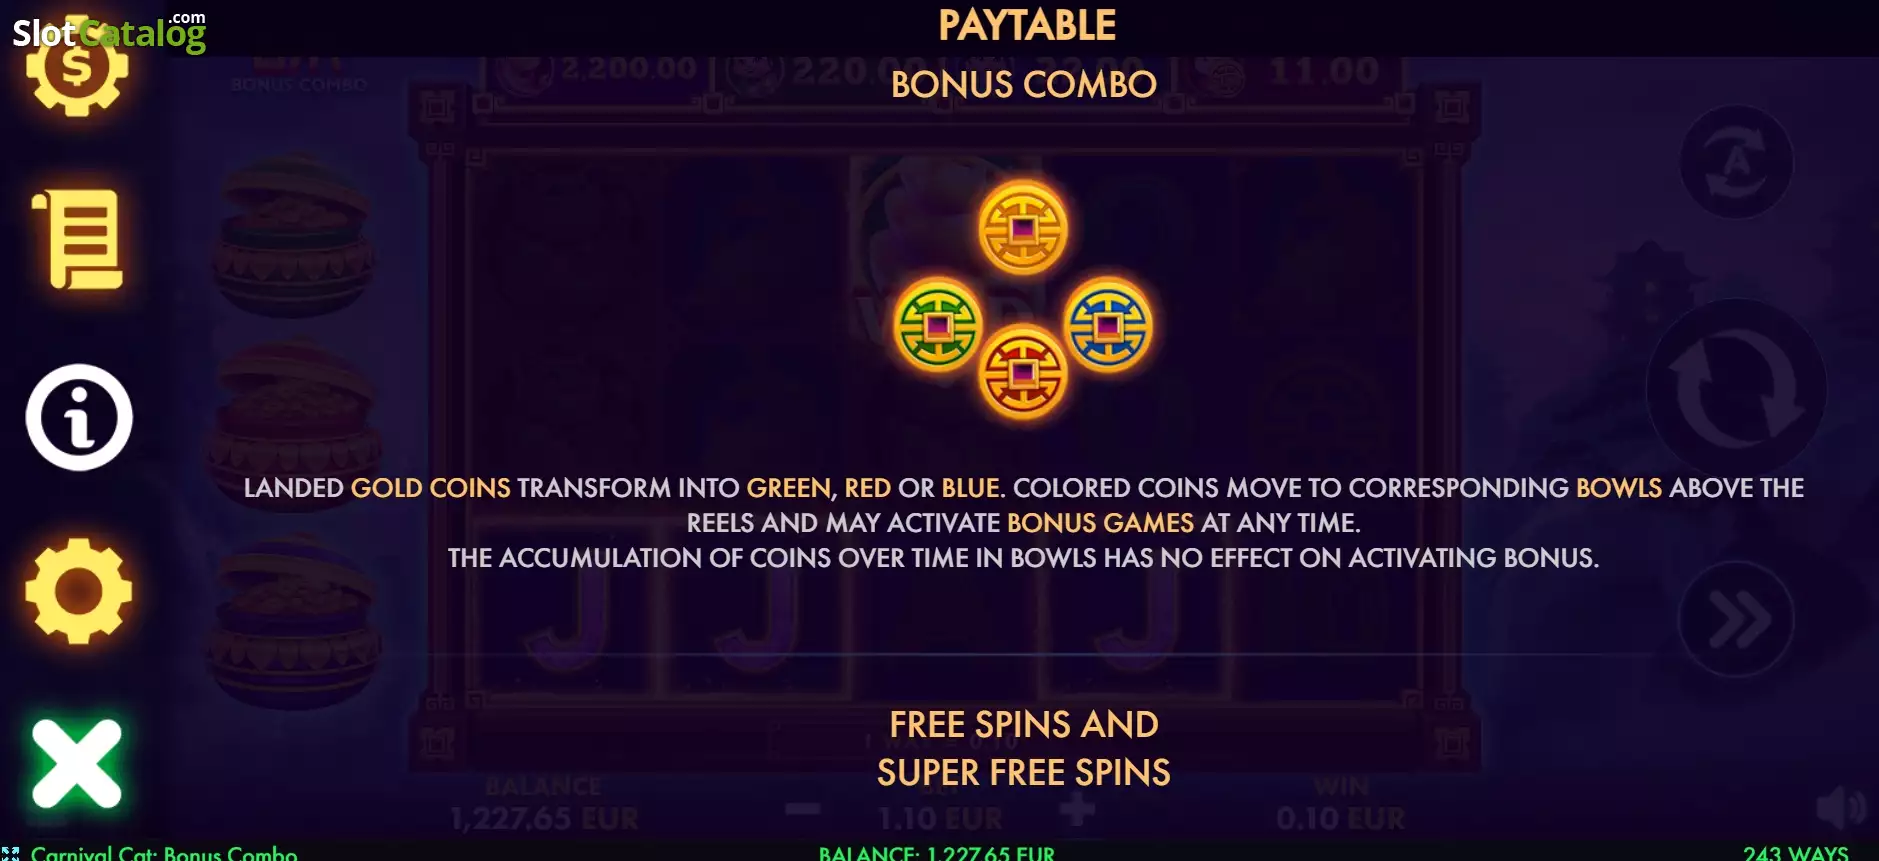Select the Bonus Combo heading
Screen dimensions: 1879x861
pos(1024,84)
